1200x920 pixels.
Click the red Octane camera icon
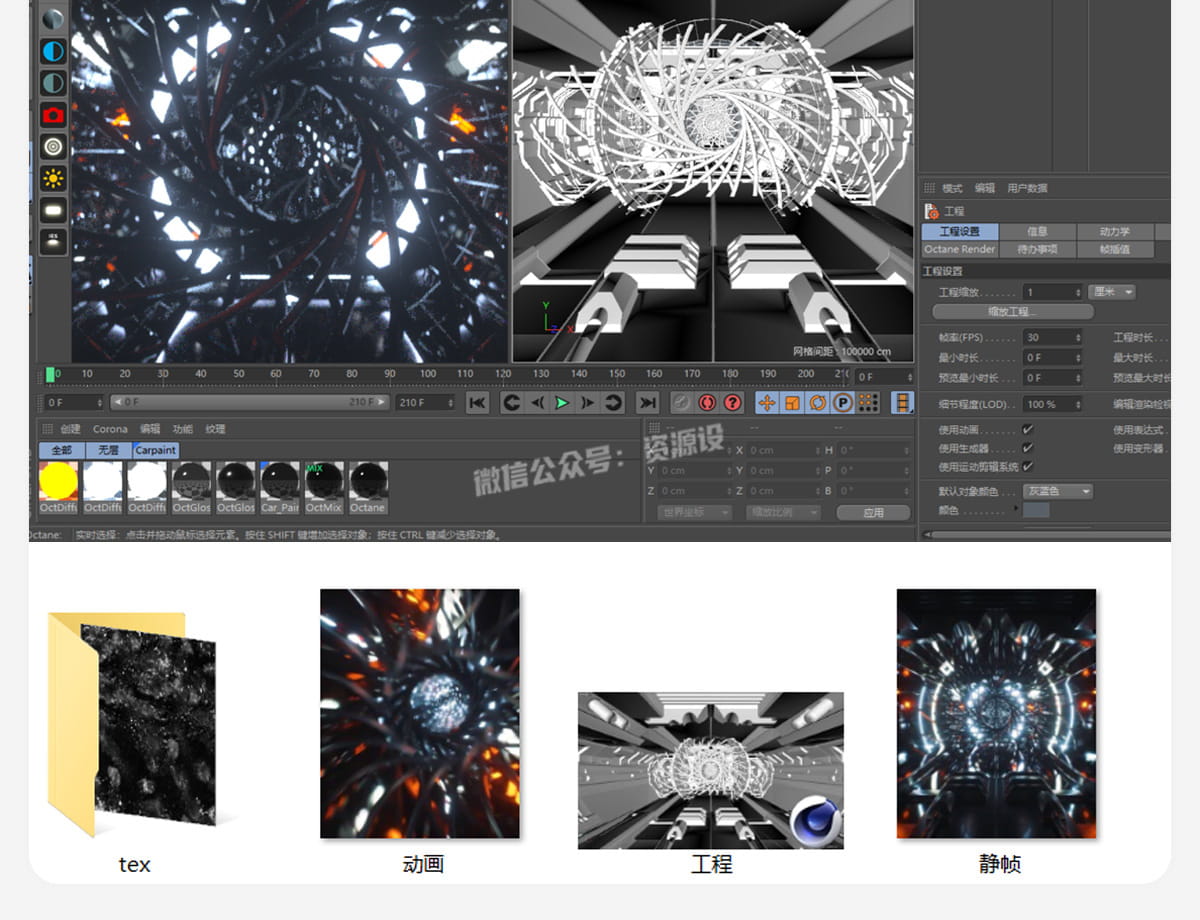pyautogui.click(x=53, y=115)
